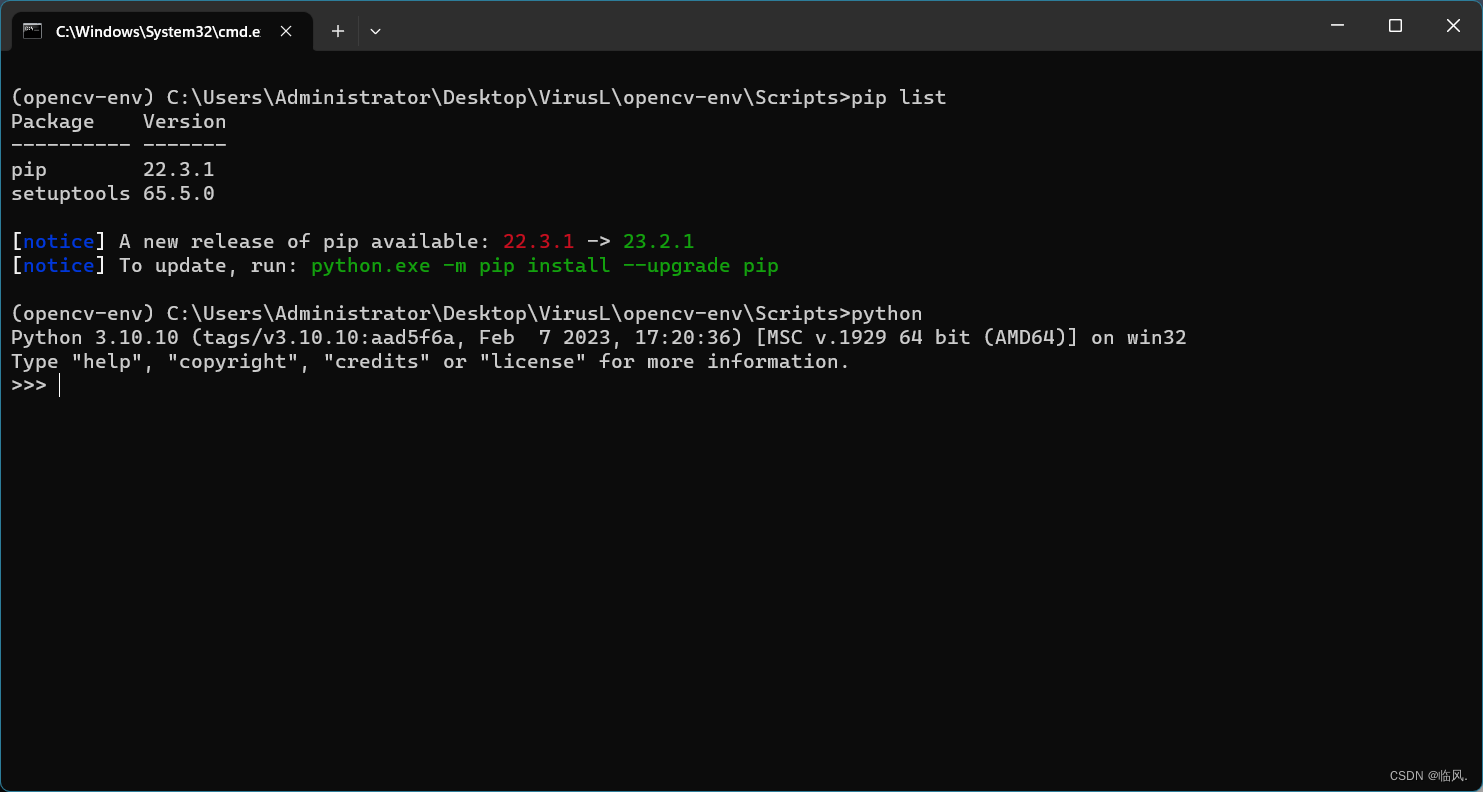This screenshot has width=1483, height=792.
Task: Click the green 'python.exe -m pip install --upgrade pip' command
Action: tap(545, 266)
